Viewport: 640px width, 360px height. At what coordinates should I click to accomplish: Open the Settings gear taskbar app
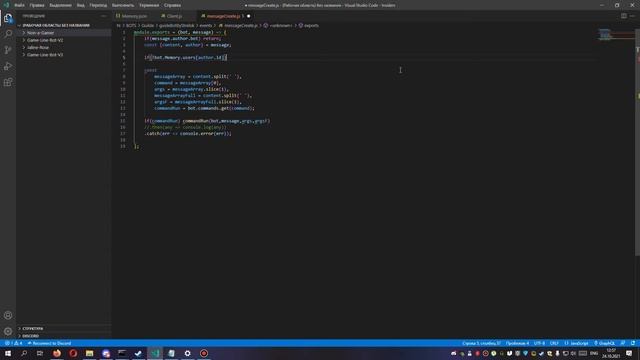point(187,353)
